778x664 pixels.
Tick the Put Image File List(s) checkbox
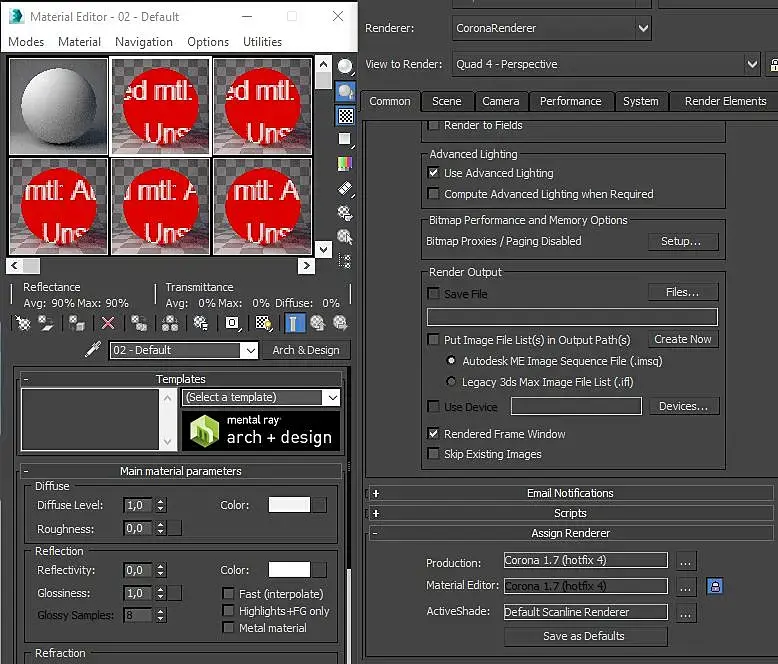[x=434, y=339]
